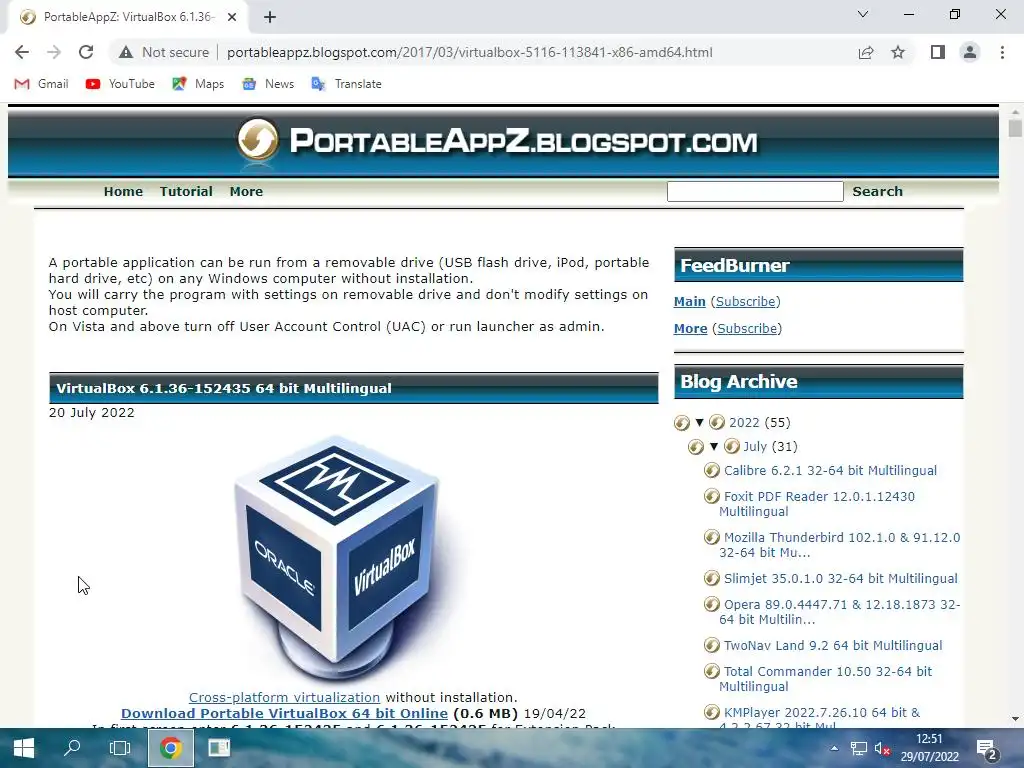Collapse the July archive triangle
The image size is (1024, 768).
(714, 447)
